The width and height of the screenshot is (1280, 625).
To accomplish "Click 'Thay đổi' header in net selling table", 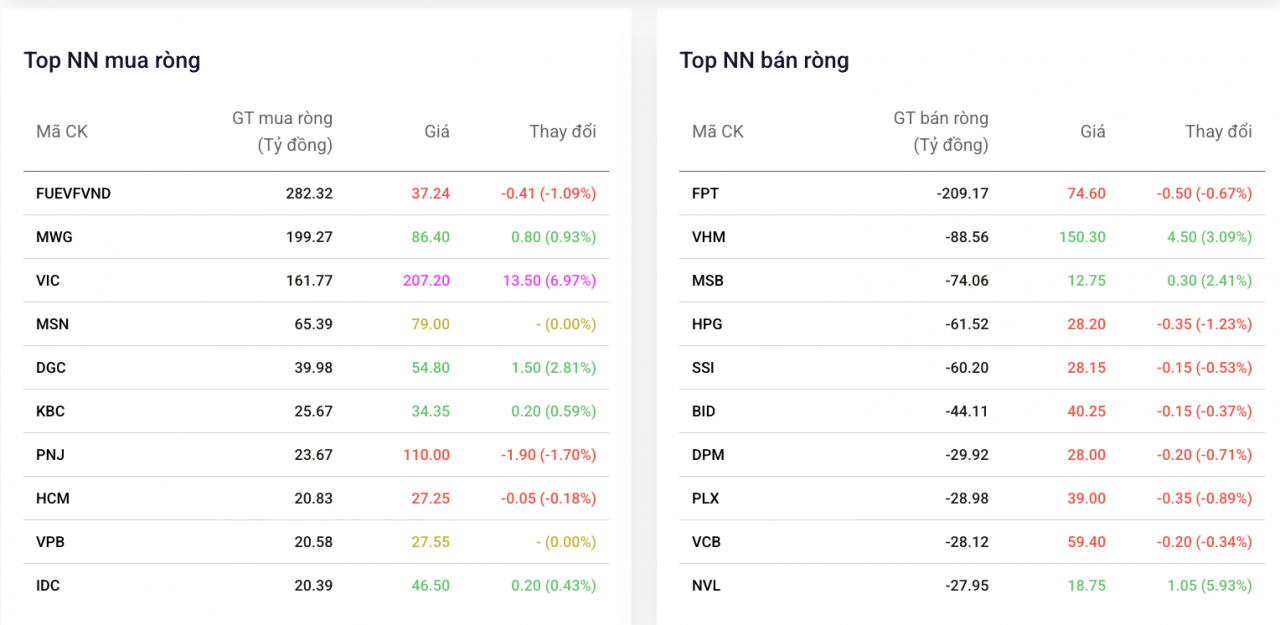I will point(1218,132).
